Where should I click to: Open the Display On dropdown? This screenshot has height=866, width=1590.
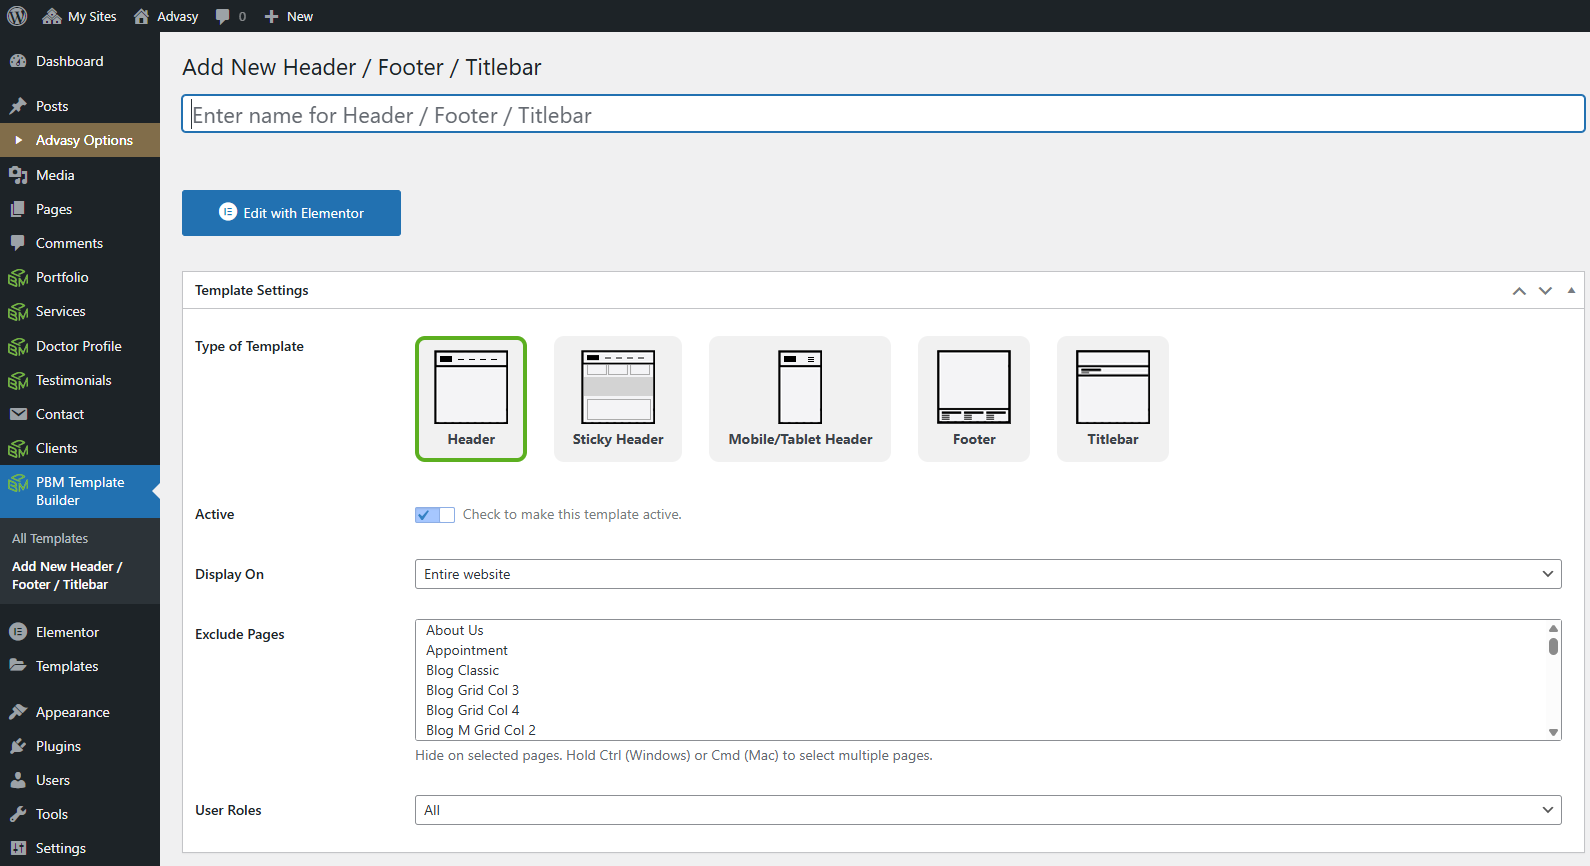(x=987, y=574)
